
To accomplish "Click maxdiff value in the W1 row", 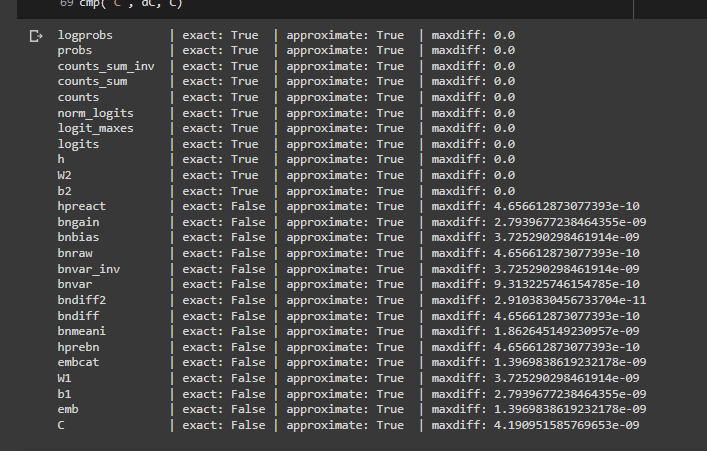I will [x=566, y=378].
